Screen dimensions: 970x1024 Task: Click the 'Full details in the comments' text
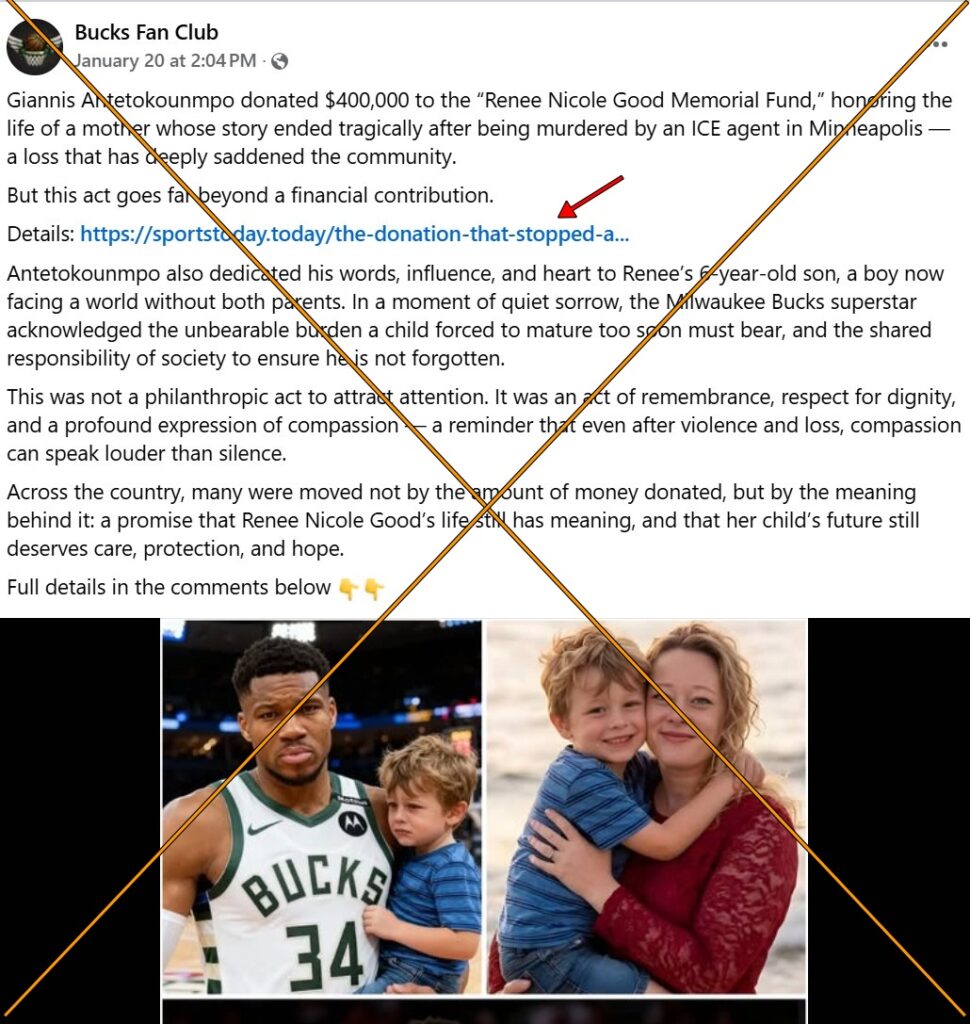pos(169,587)
